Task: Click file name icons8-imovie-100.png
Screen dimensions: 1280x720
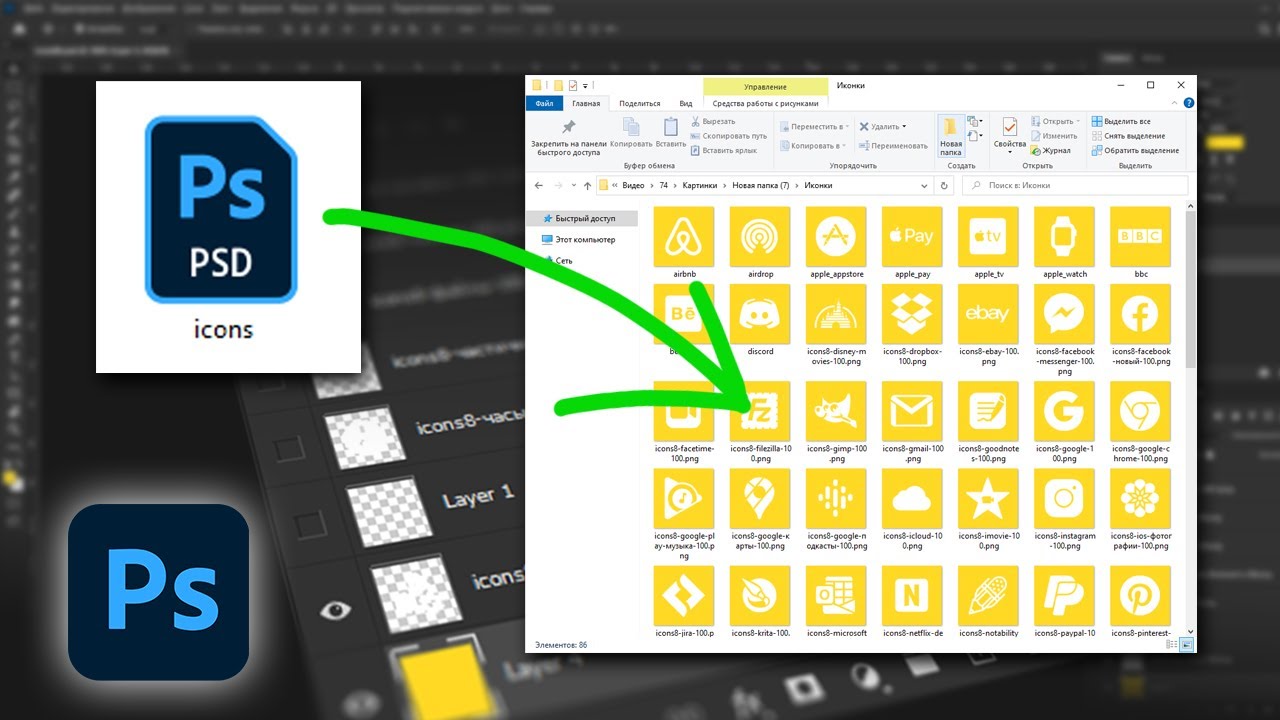Action: 988,541
